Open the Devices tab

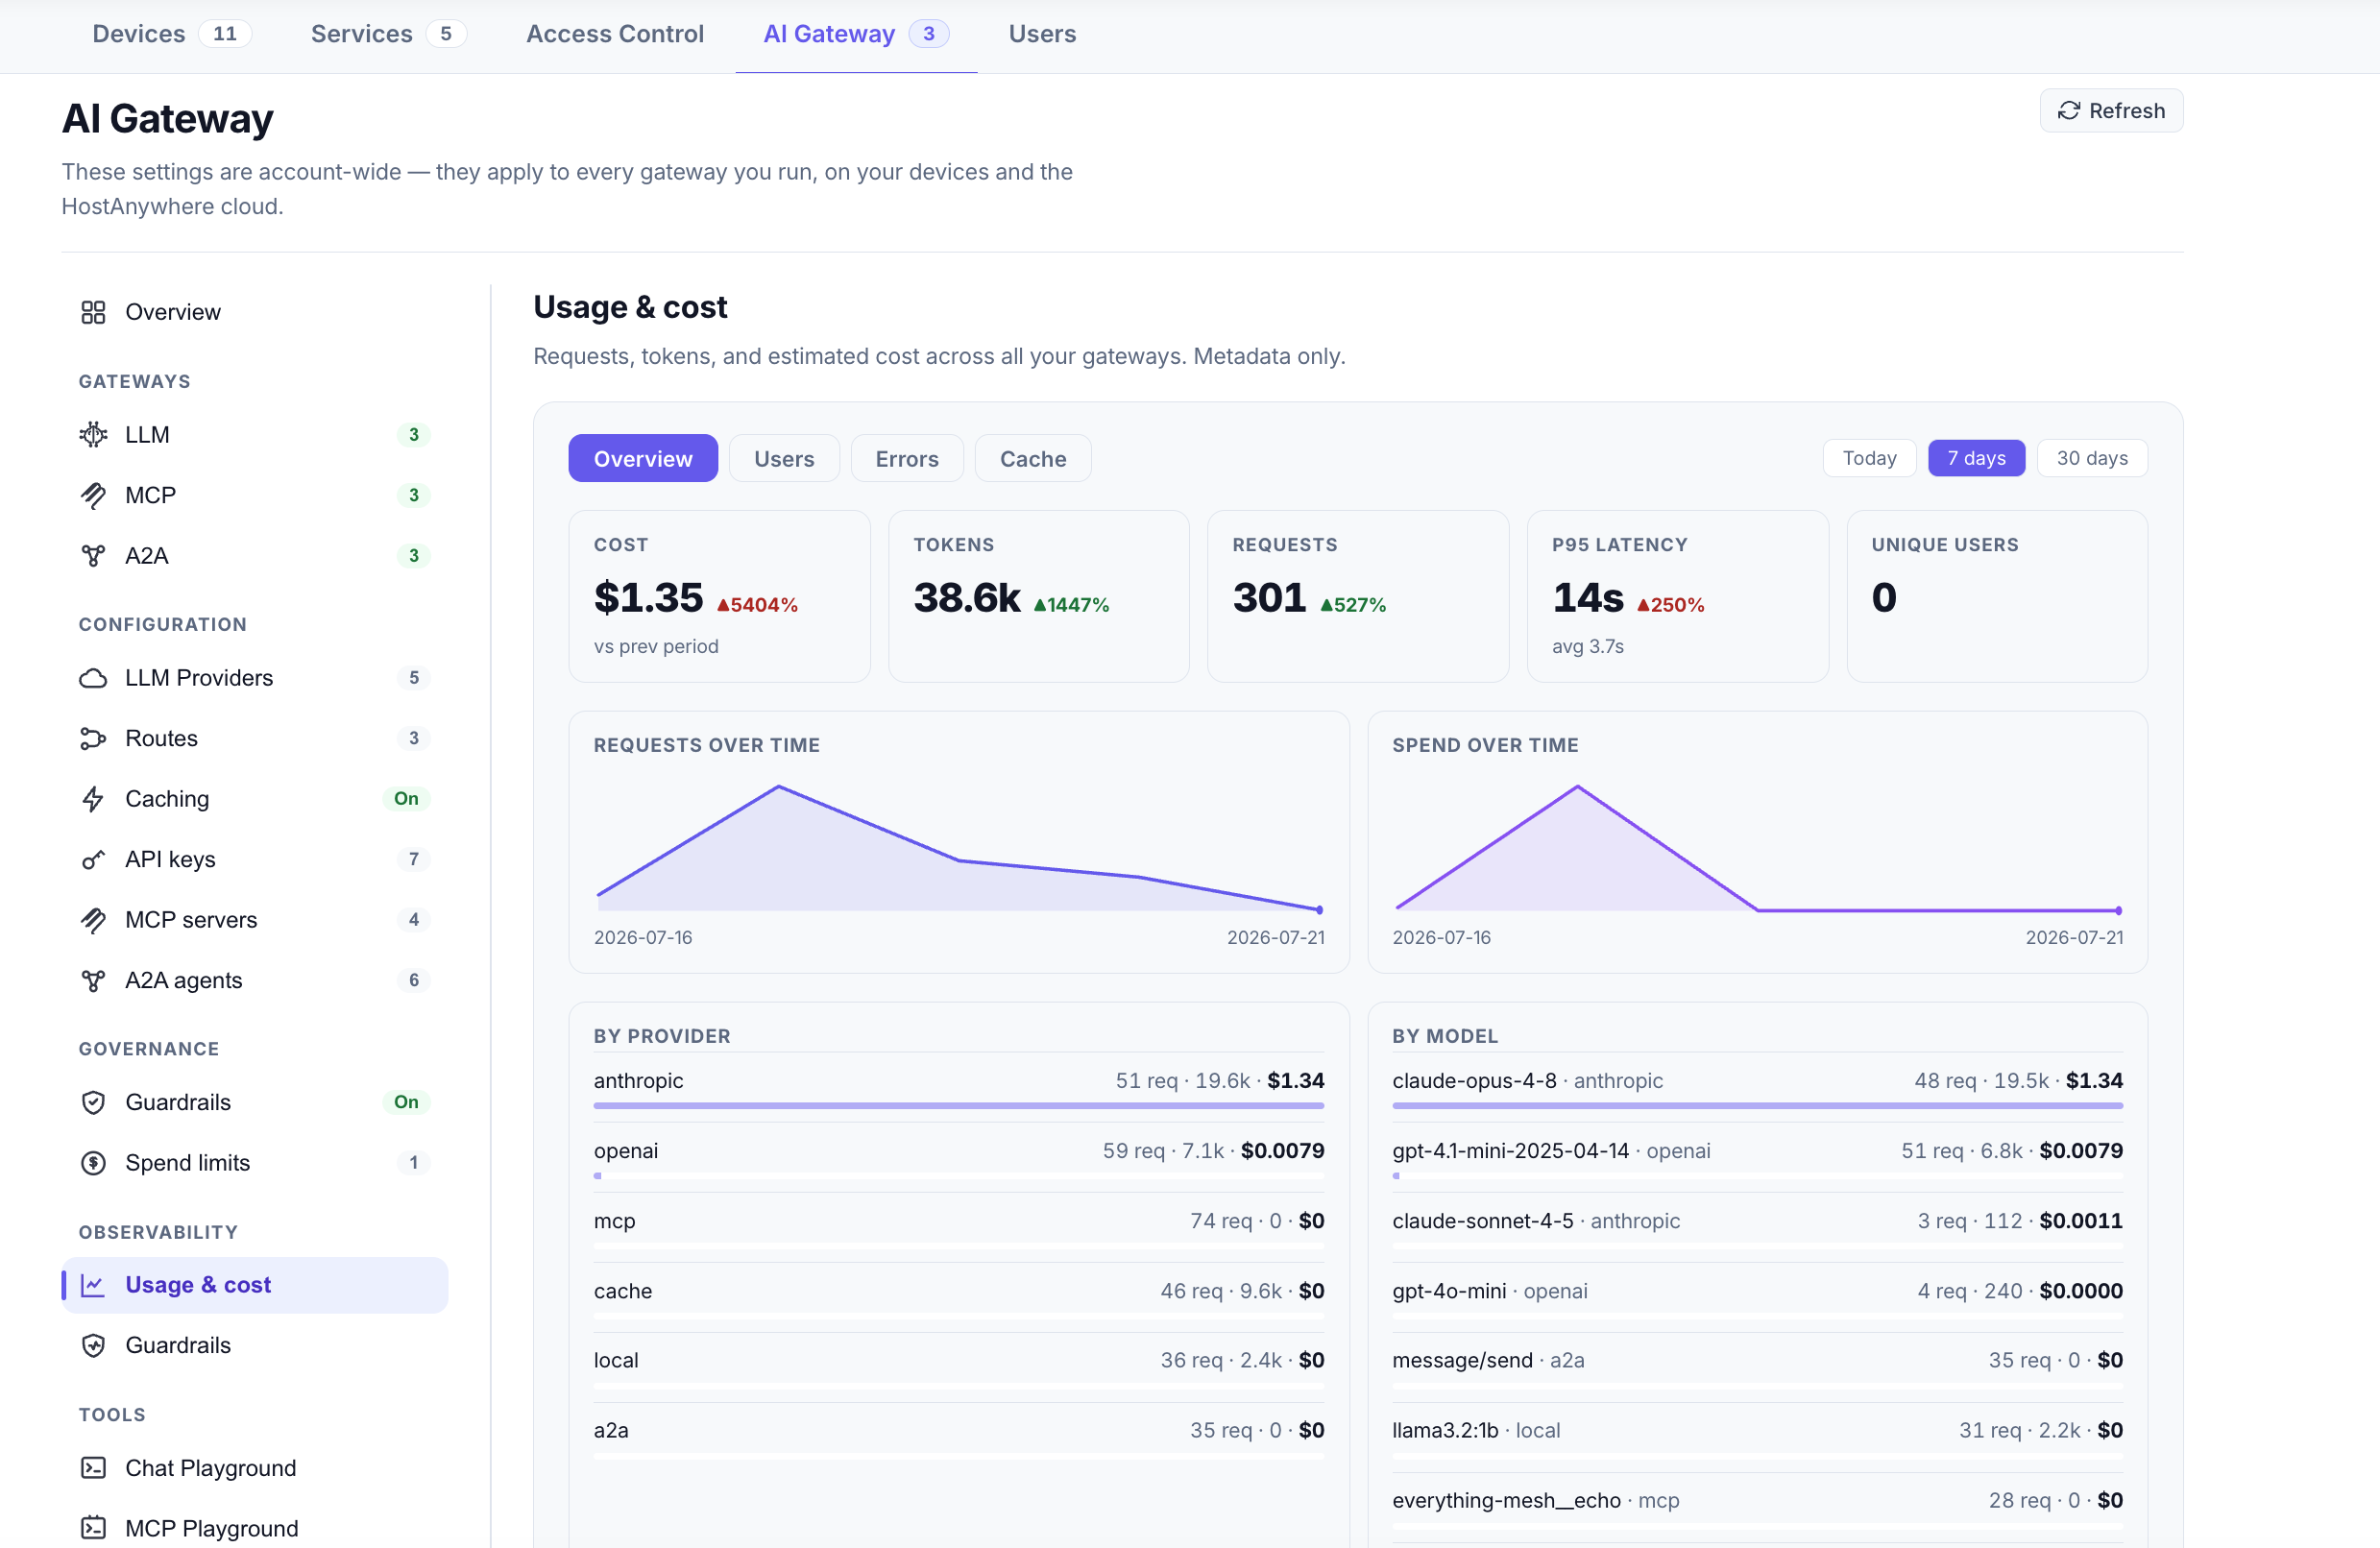tap(171, 34)
